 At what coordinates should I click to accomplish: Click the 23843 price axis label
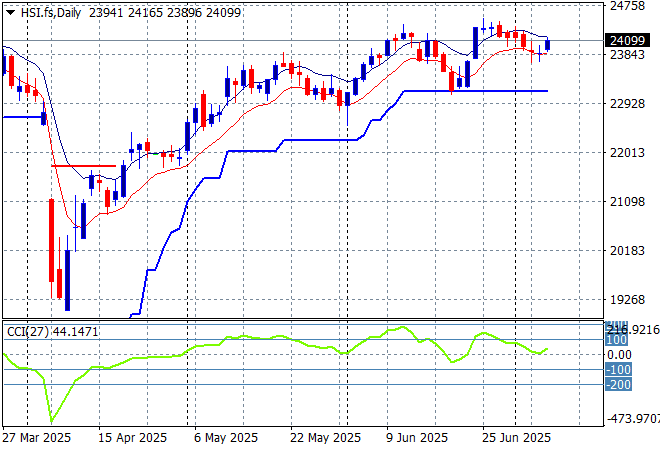[627, 54]
